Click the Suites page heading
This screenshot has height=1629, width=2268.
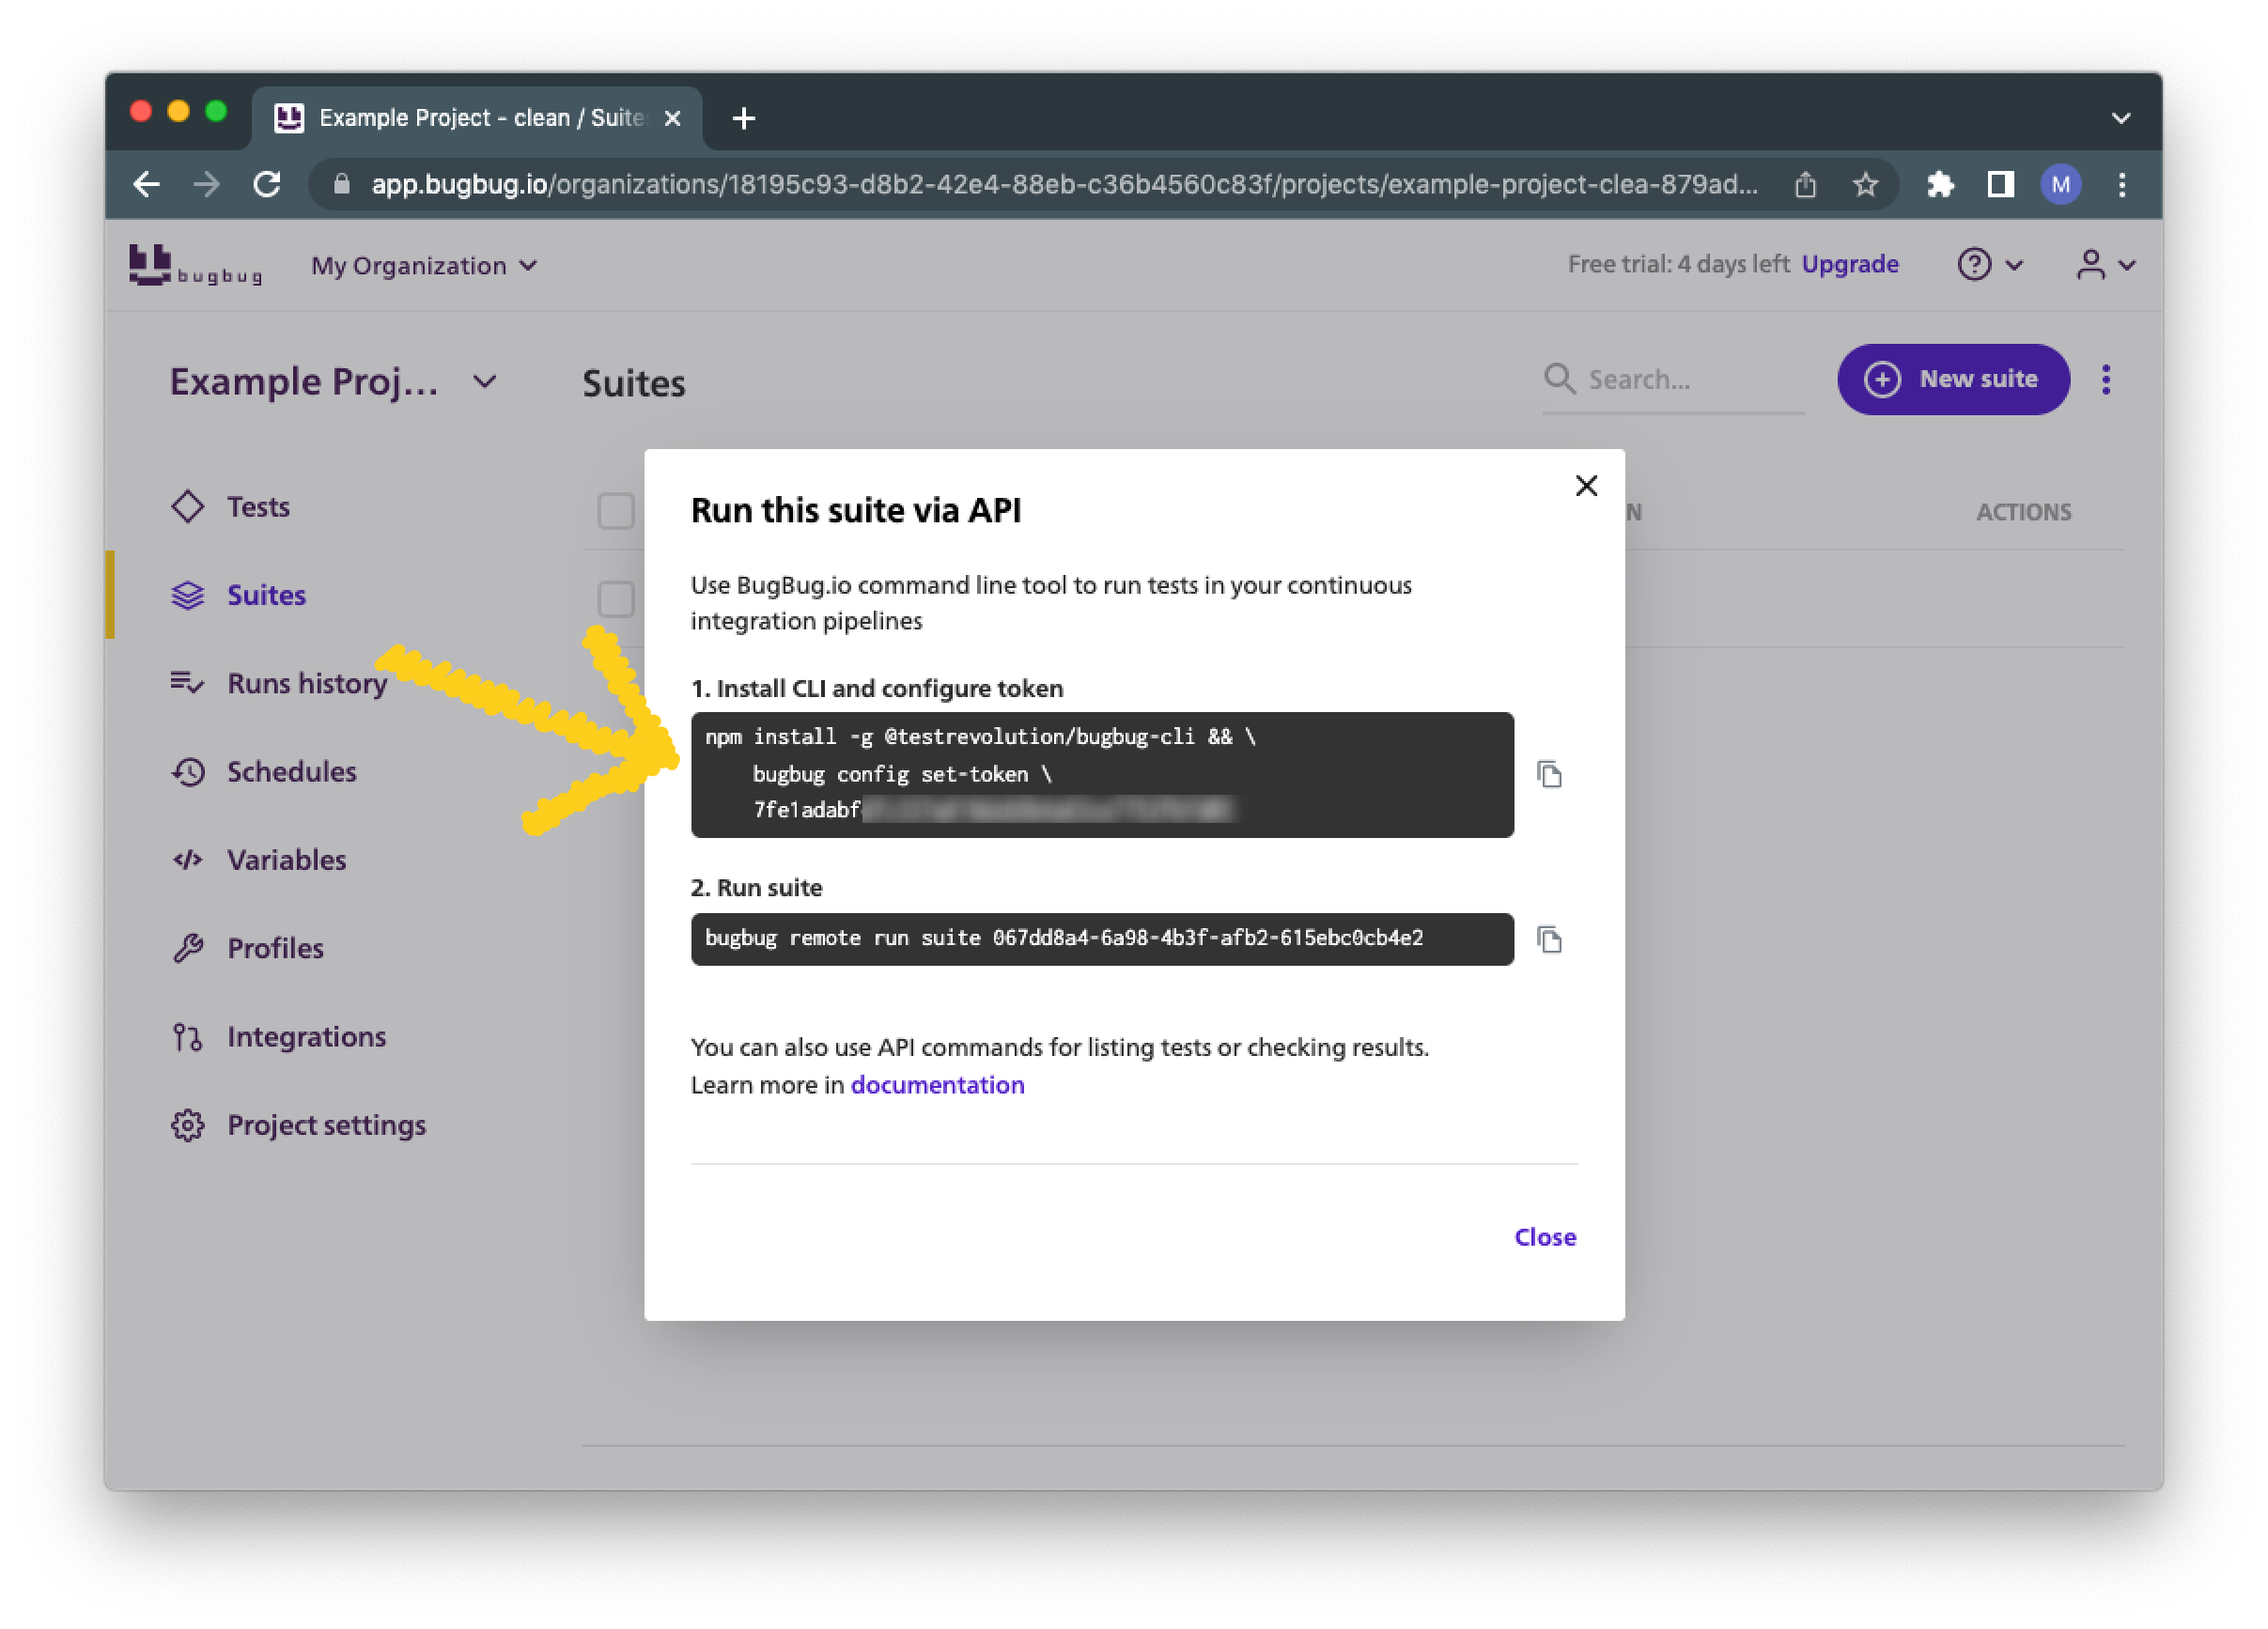[x=634, y=383]
